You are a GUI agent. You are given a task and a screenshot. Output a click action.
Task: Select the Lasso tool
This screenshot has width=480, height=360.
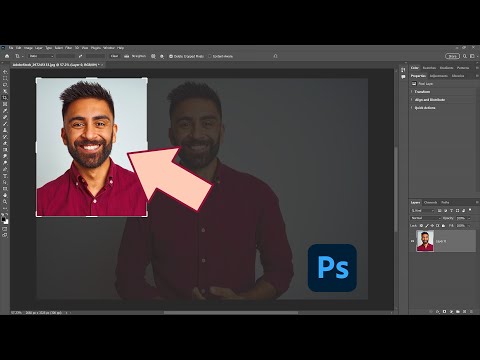click(x=5, y=85)
